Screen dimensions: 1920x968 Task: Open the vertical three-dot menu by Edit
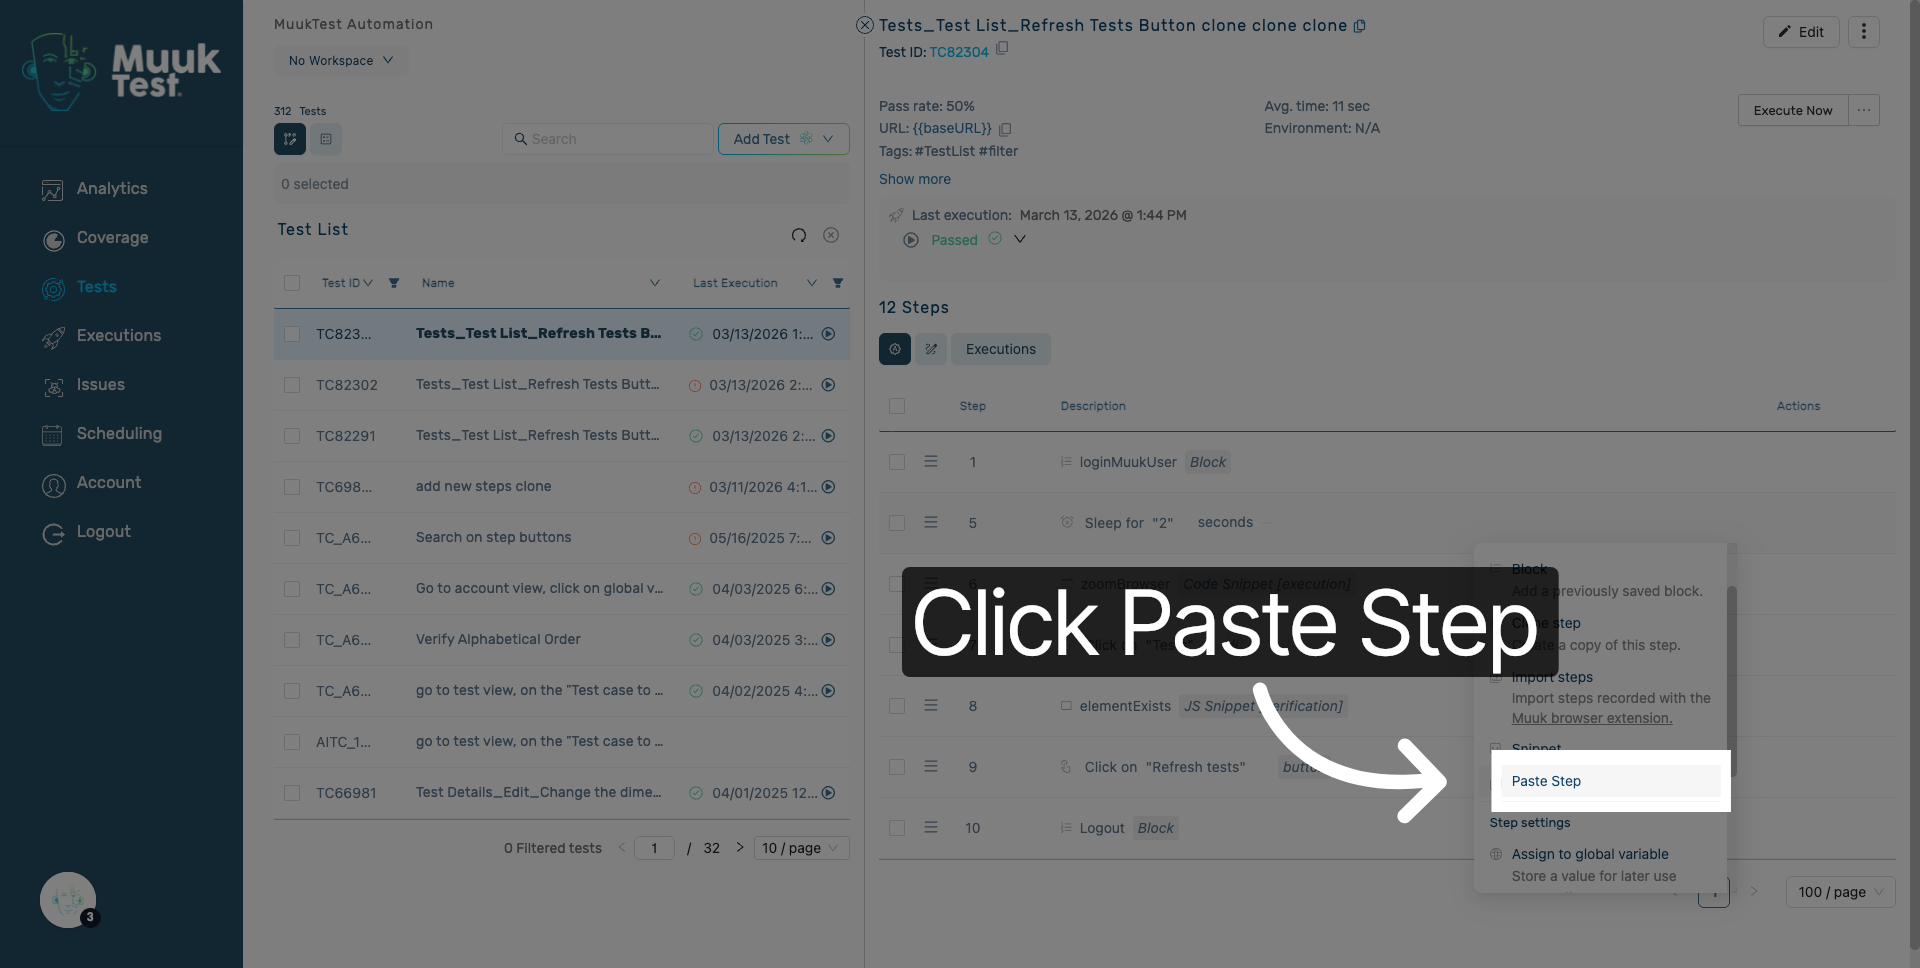click(x=1864, y=32)
